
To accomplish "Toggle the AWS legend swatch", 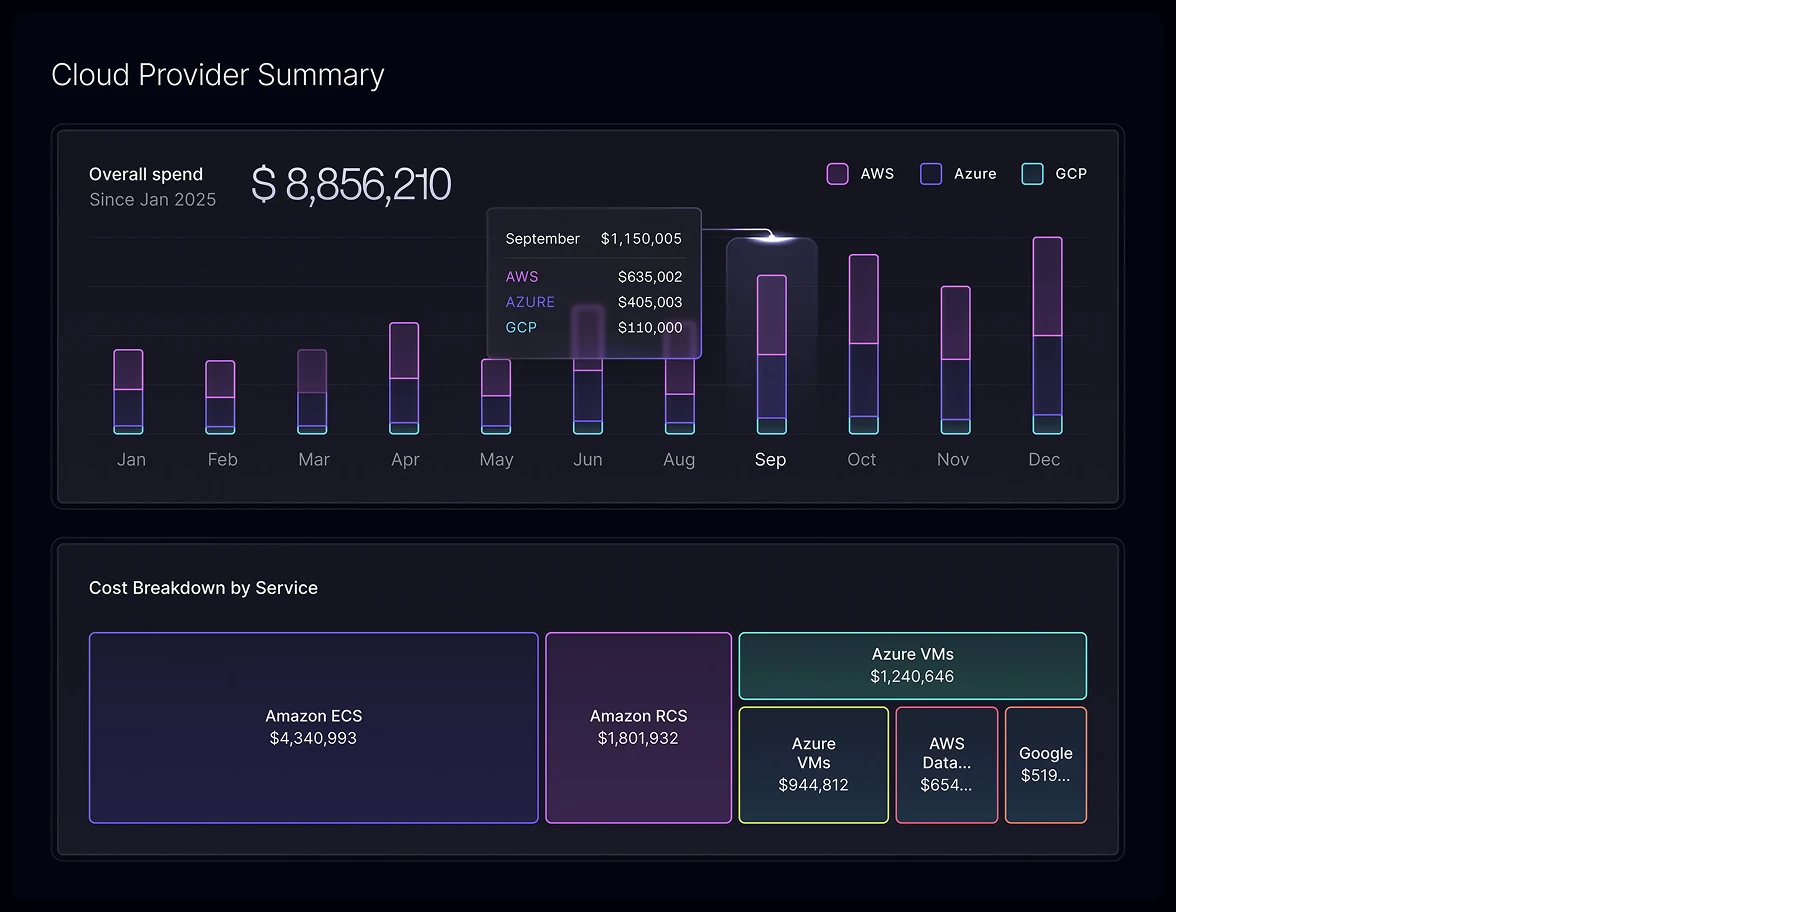I will (837, 174).
